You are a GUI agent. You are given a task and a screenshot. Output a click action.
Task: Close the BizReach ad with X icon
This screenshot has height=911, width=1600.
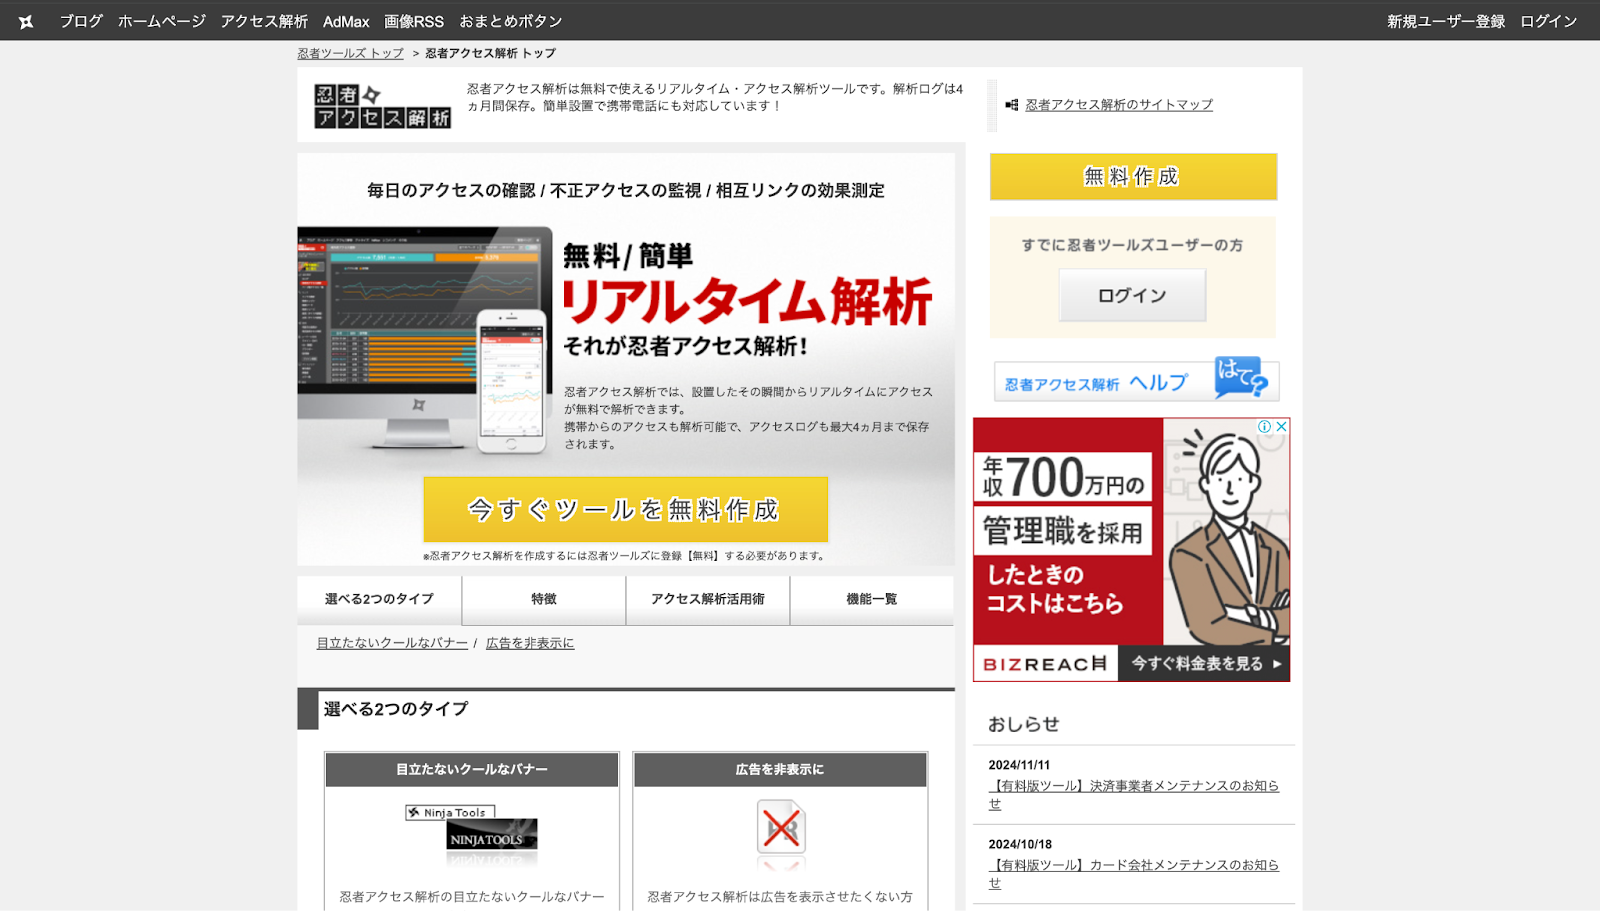point(1281,426)
